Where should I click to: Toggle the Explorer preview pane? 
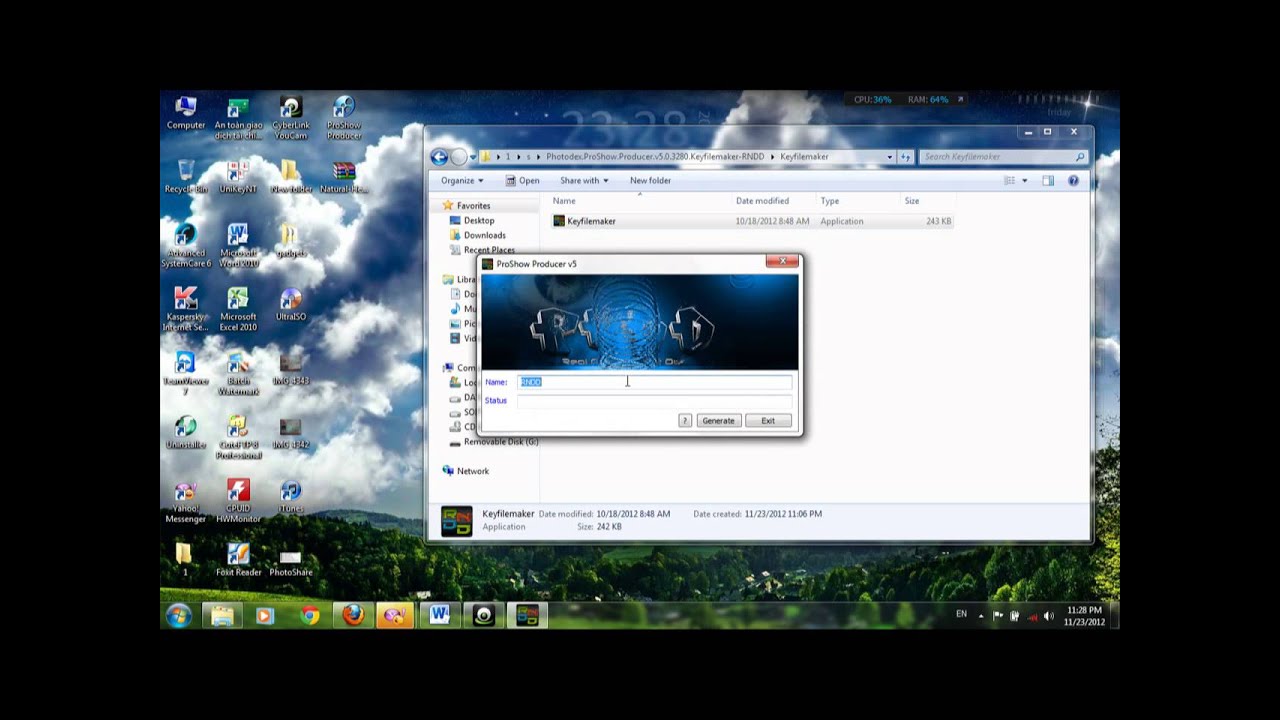[x=1047, y=181]
